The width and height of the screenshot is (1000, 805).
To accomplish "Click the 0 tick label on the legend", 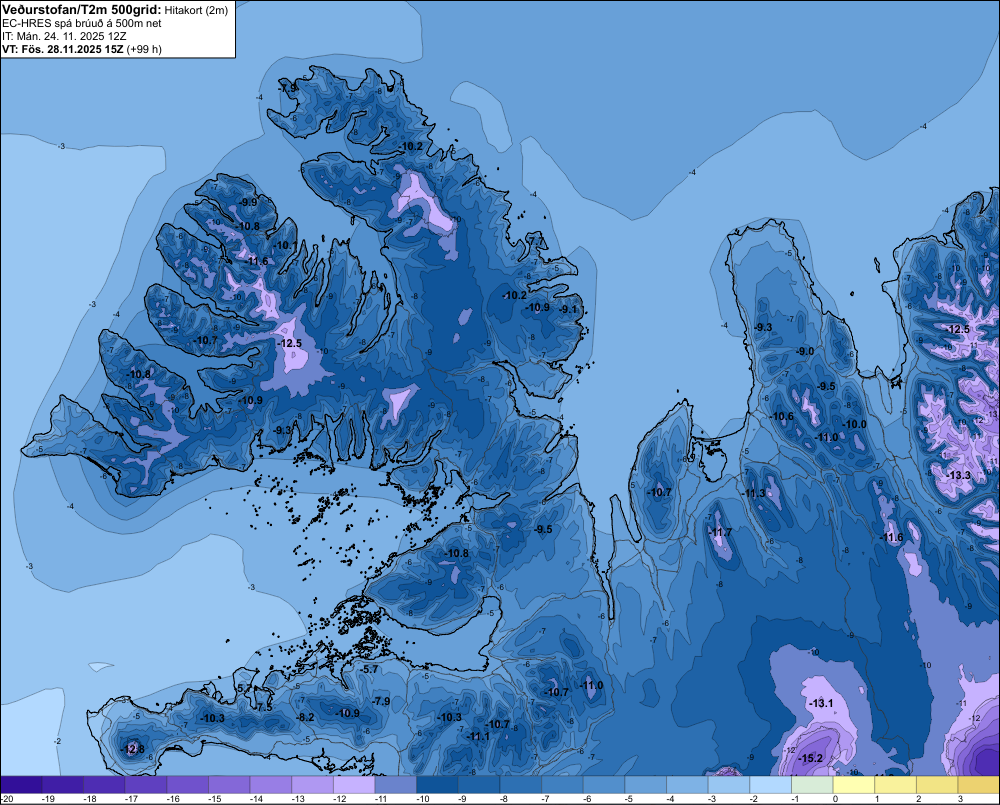I will 835,799.
